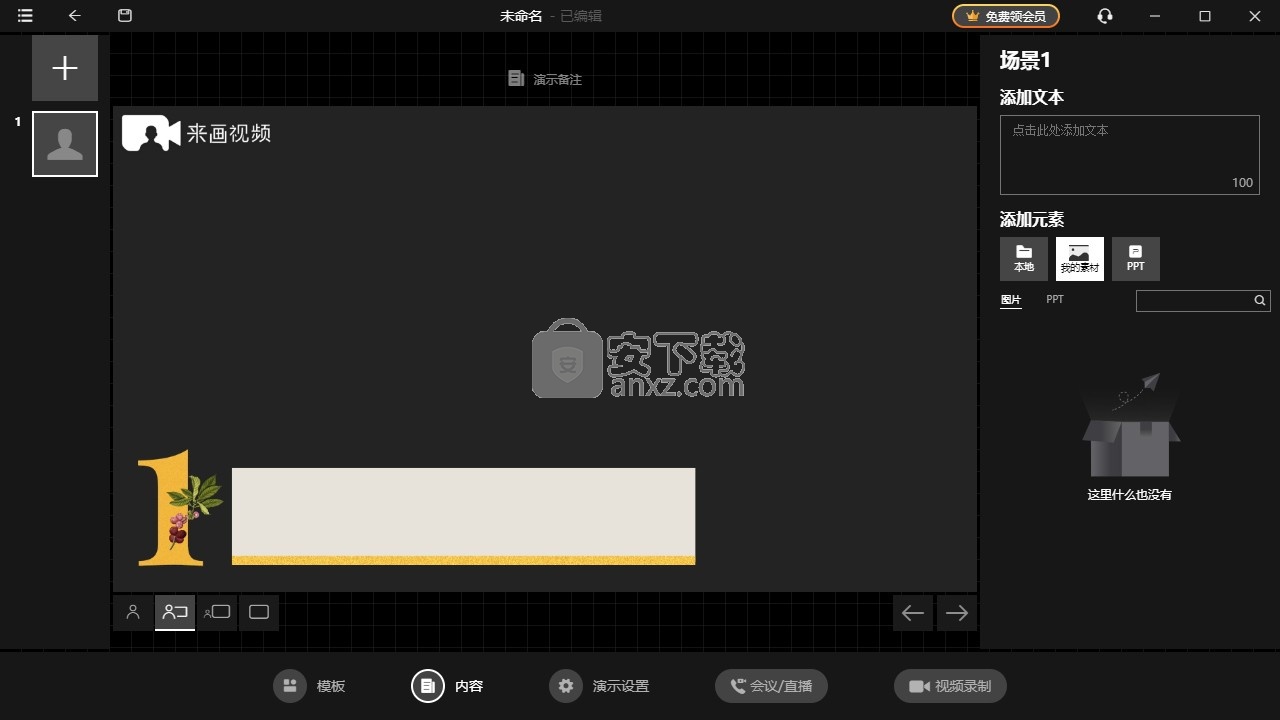Select content-only layout icon
Screen dimensions: 1280x720
point(259,613)
